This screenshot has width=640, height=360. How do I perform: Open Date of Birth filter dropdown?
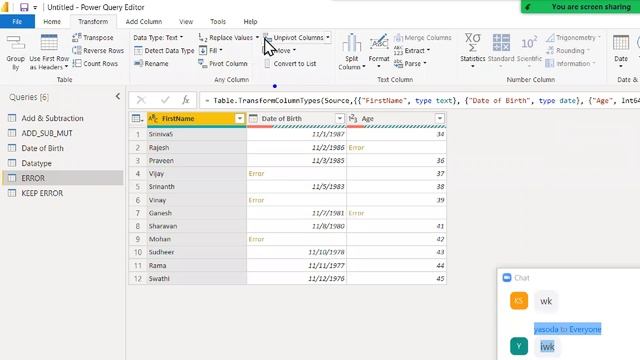click(x=340, y=118)
